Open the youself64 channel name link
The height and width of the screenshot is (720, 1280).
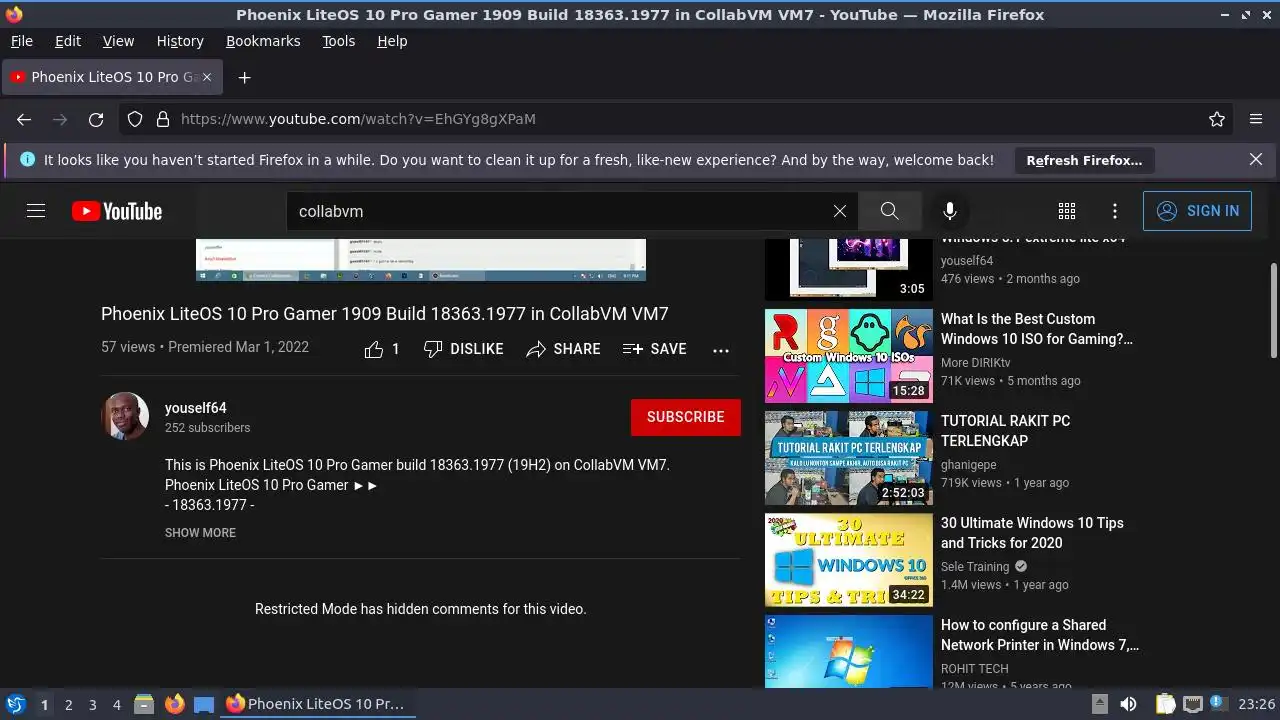(x=196, y=408)
